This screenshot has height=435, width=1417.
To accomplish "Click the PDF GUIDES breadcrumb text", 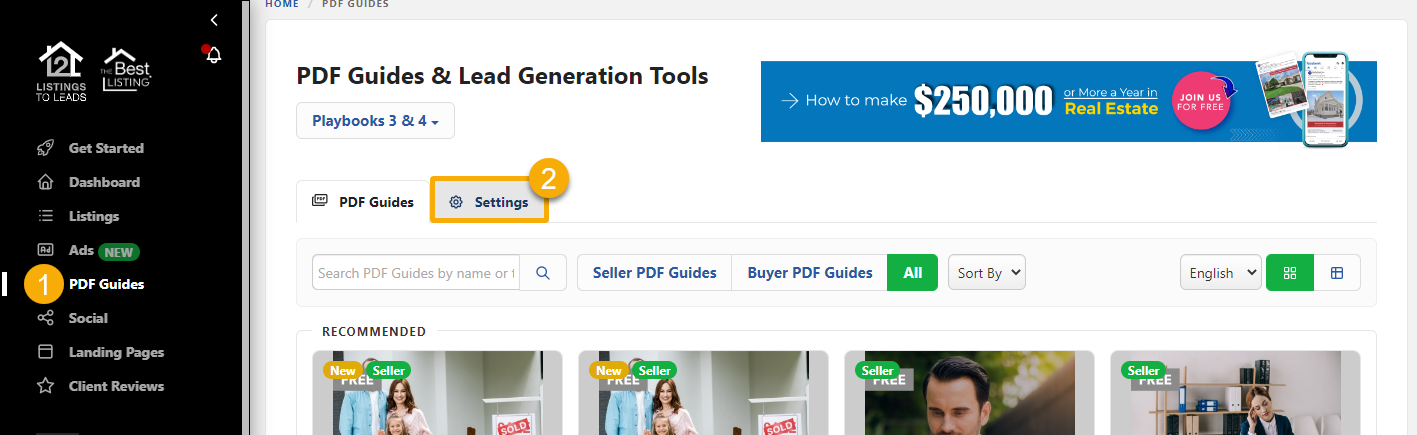I will tap(355, 4).
